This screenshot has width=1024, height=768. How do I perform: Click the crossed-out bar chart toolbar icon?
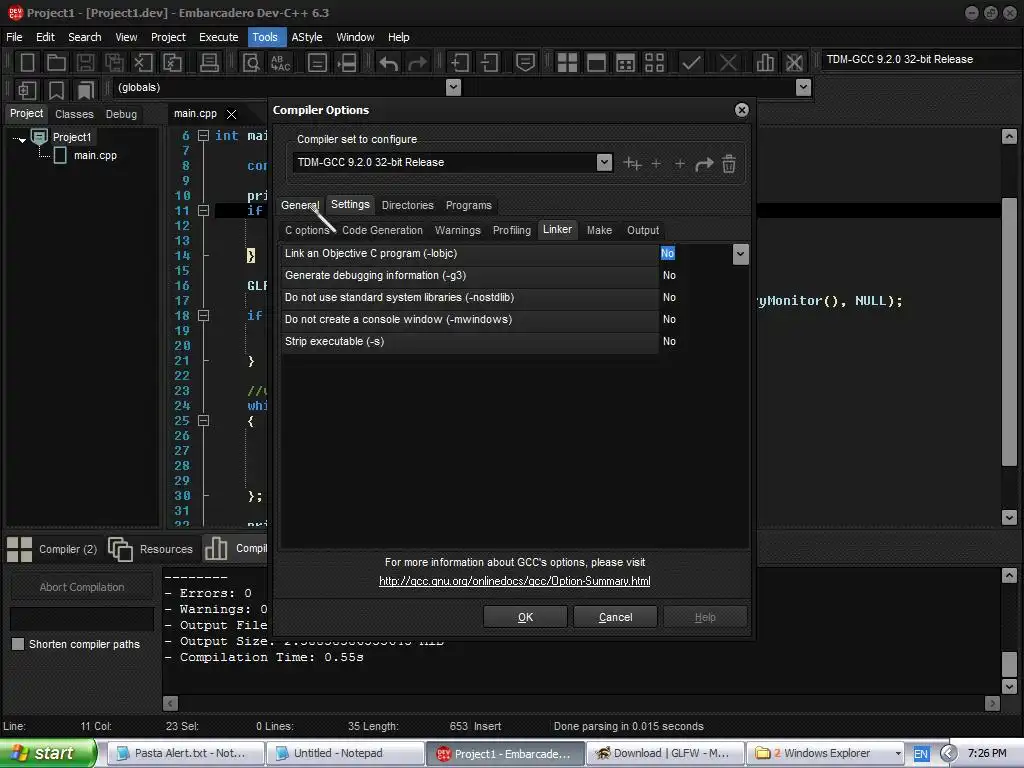pyautogui.click(x=794, y=63)
